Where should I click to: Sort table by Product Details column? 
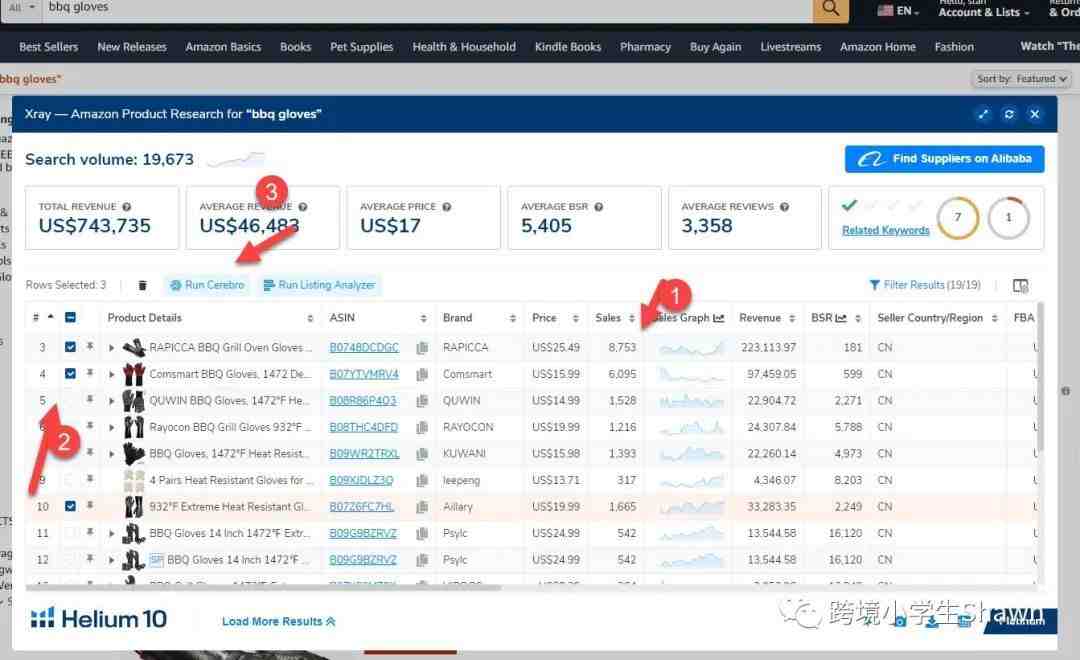[x=310, y=318]
